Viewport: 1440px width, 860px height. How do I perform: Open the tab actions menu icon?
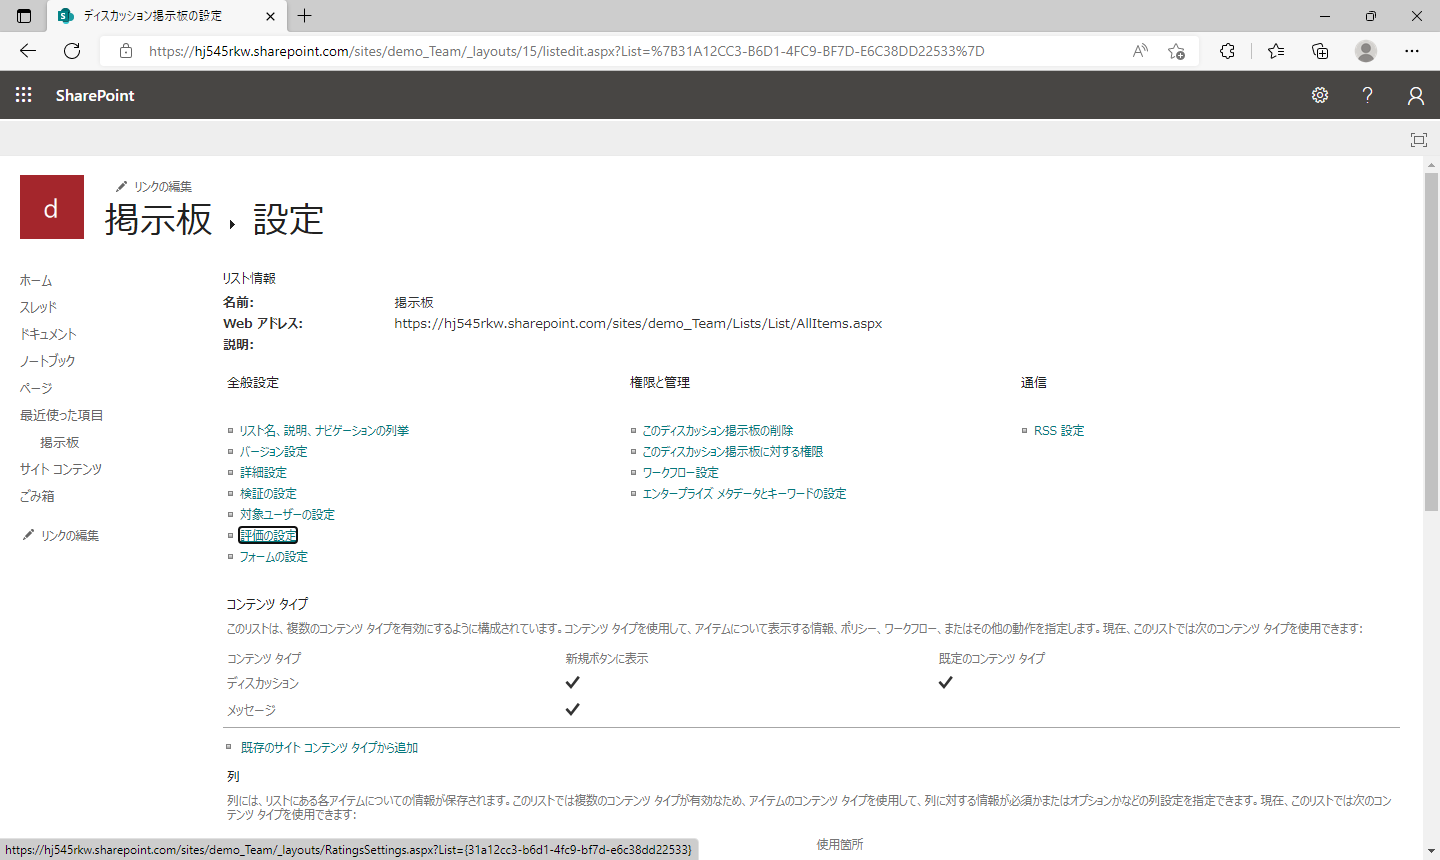24,16
